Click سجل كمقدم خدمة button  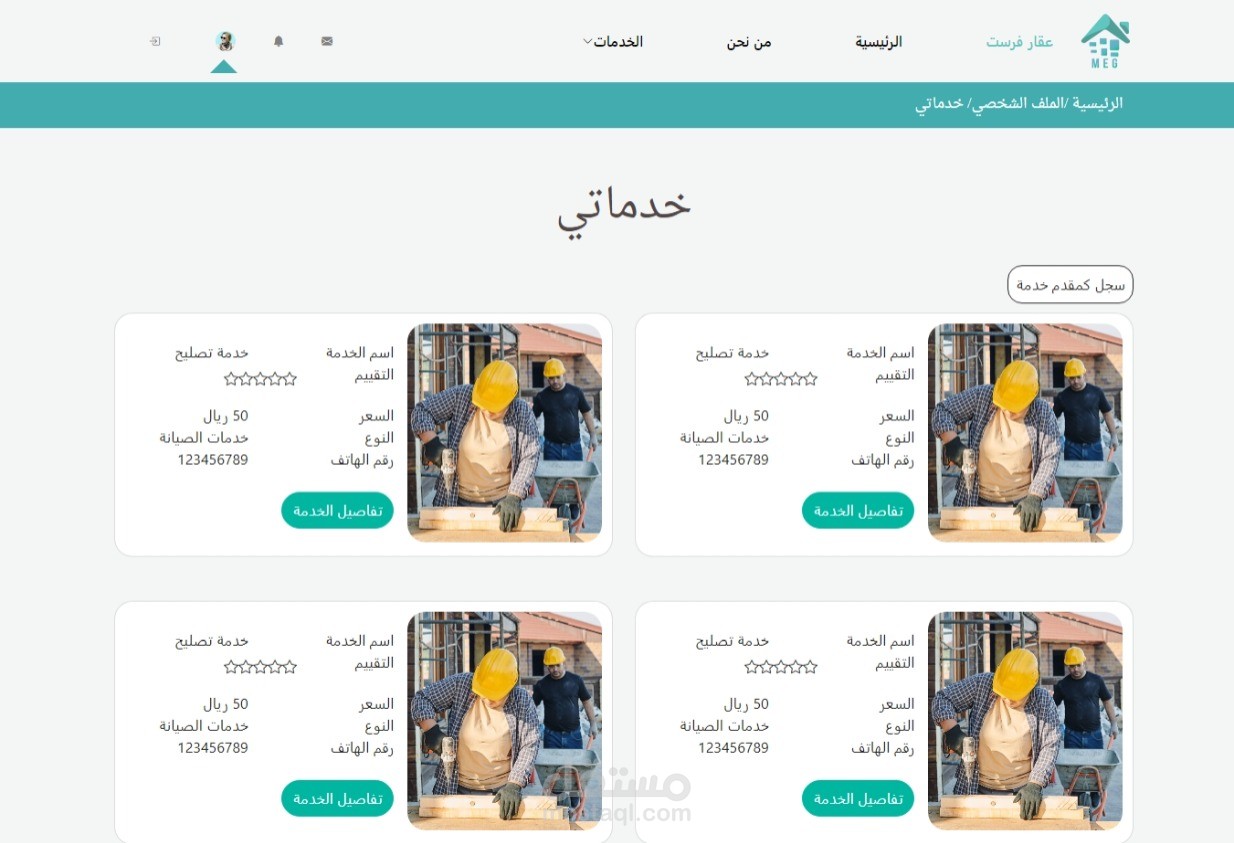[1070, 285]
